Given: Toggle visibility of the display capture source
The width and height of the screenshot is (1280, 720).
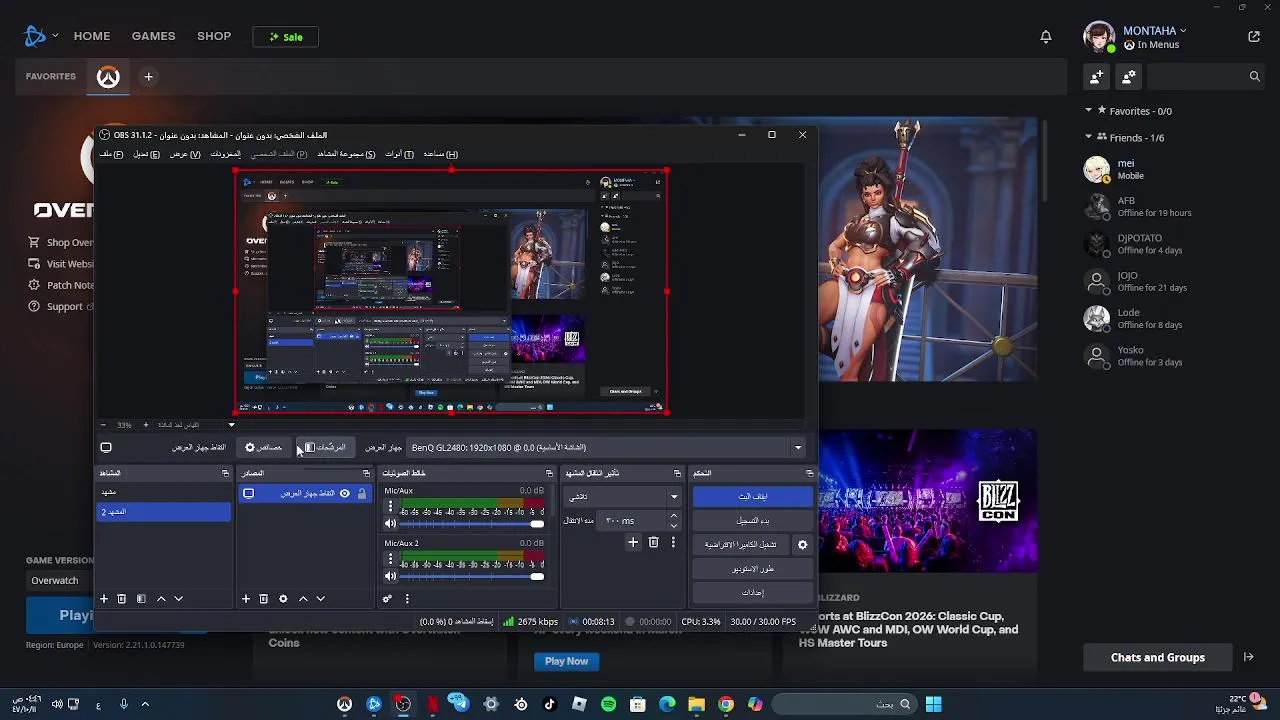Looking at the screenshot, I should click(345, 494).
